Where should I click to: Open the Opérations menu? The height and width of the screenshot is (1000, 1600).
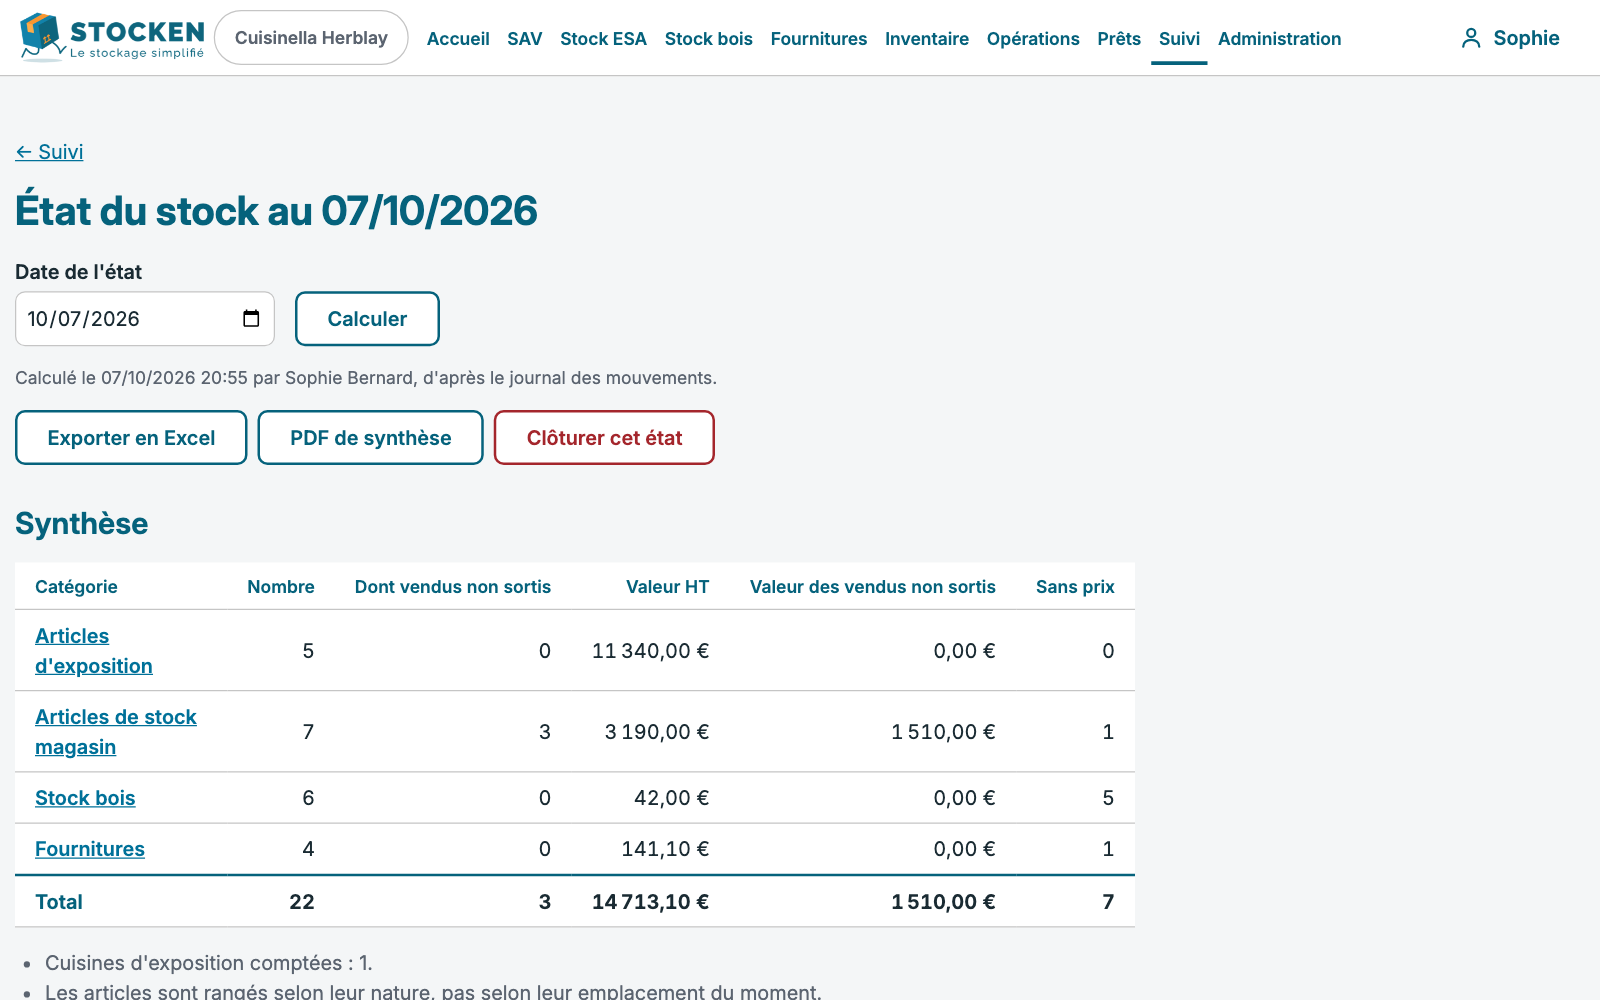[1033, 38]
